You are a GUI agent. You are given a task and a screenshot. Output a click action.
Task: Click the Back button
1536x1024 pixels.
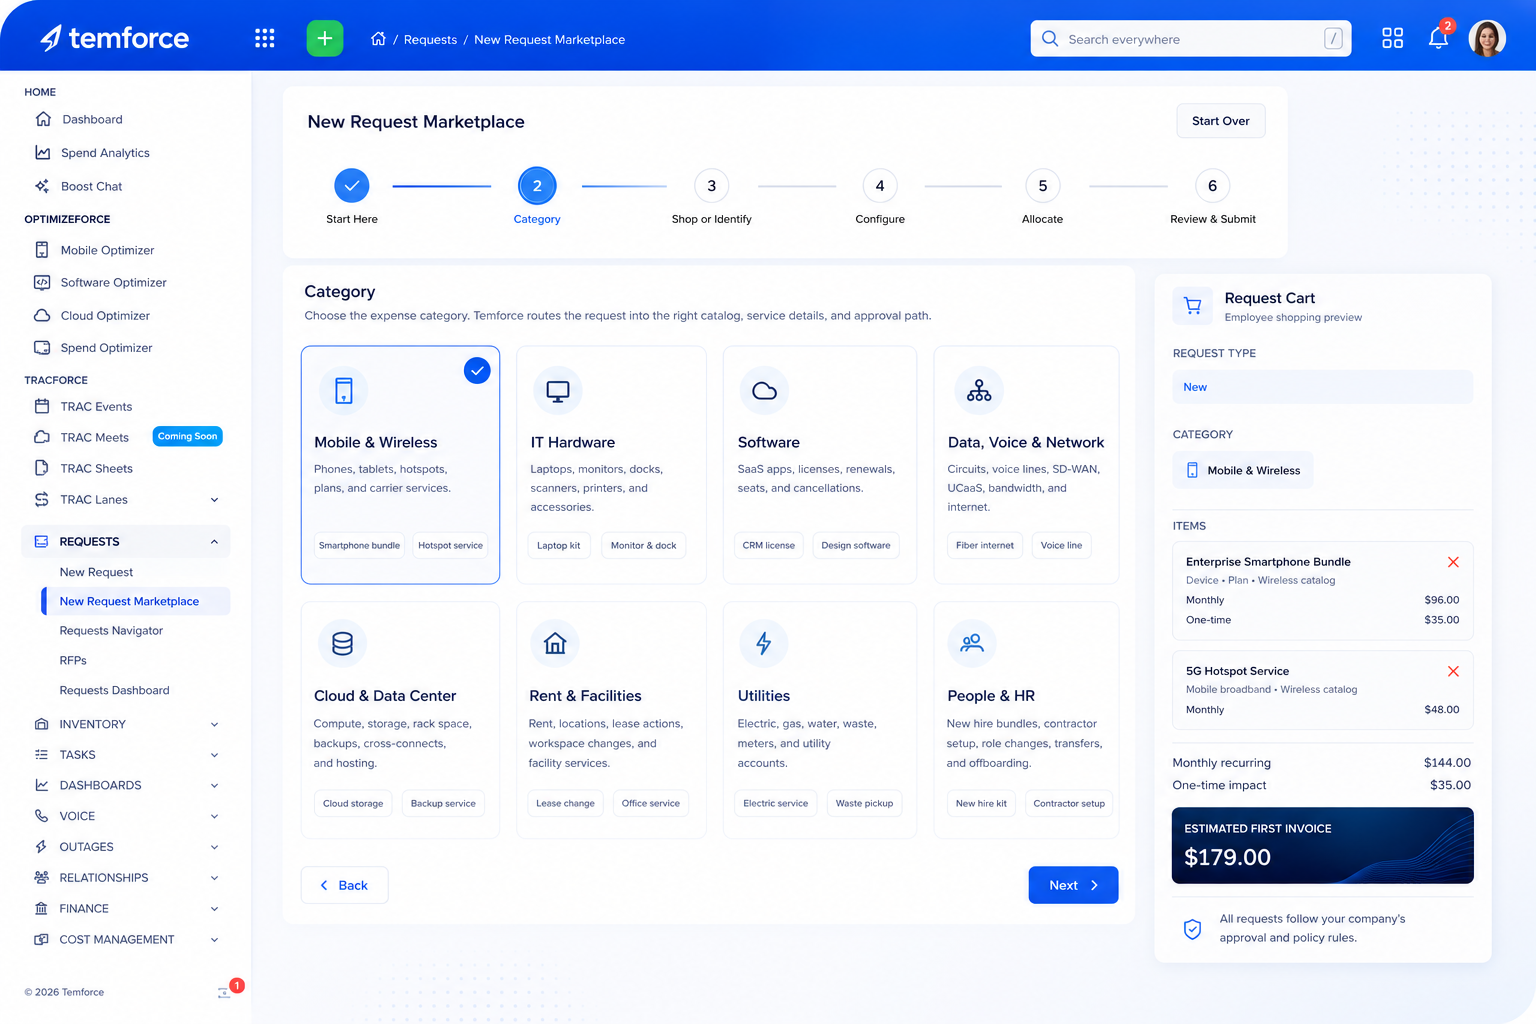coord(344,885)
